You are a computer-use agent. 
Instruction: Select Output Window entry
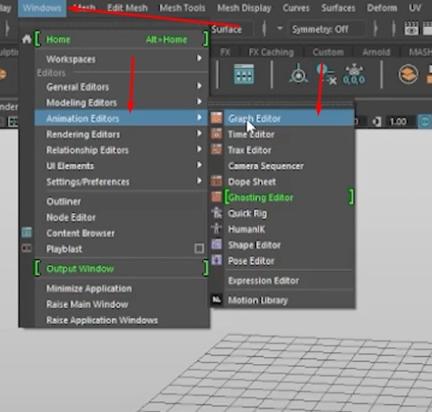coord(122,269)
